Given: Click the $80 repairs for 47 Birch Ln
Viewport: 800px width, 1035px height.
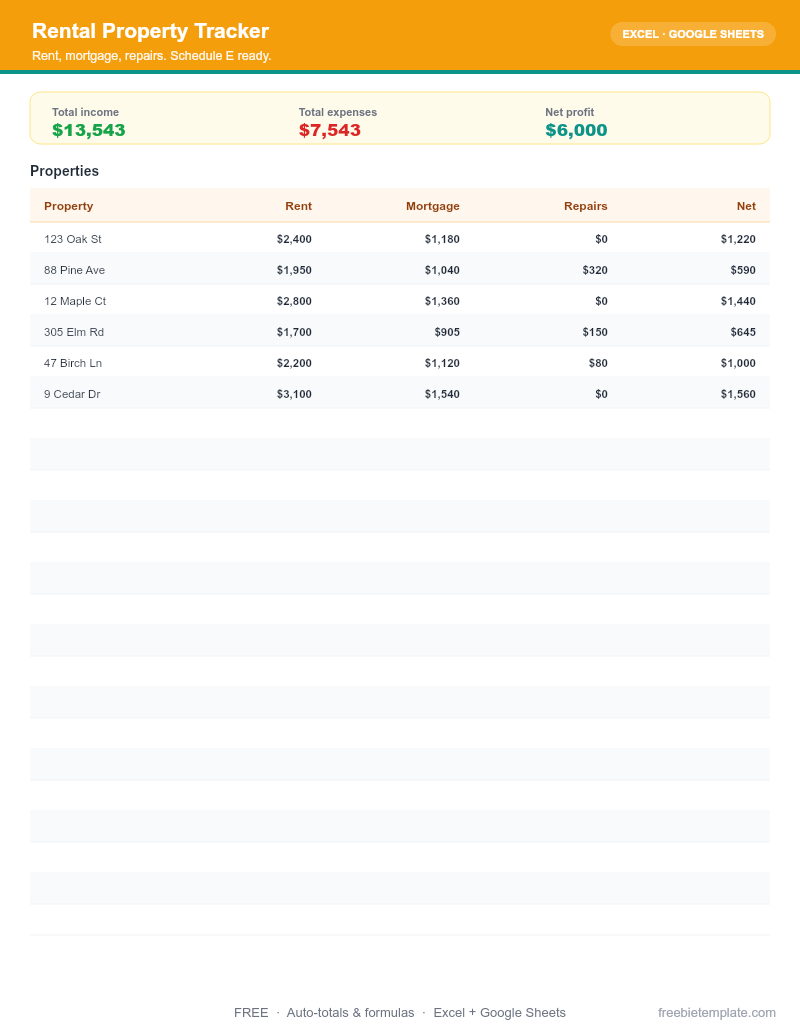Looking at the screenshot, I should click(598, 363).
